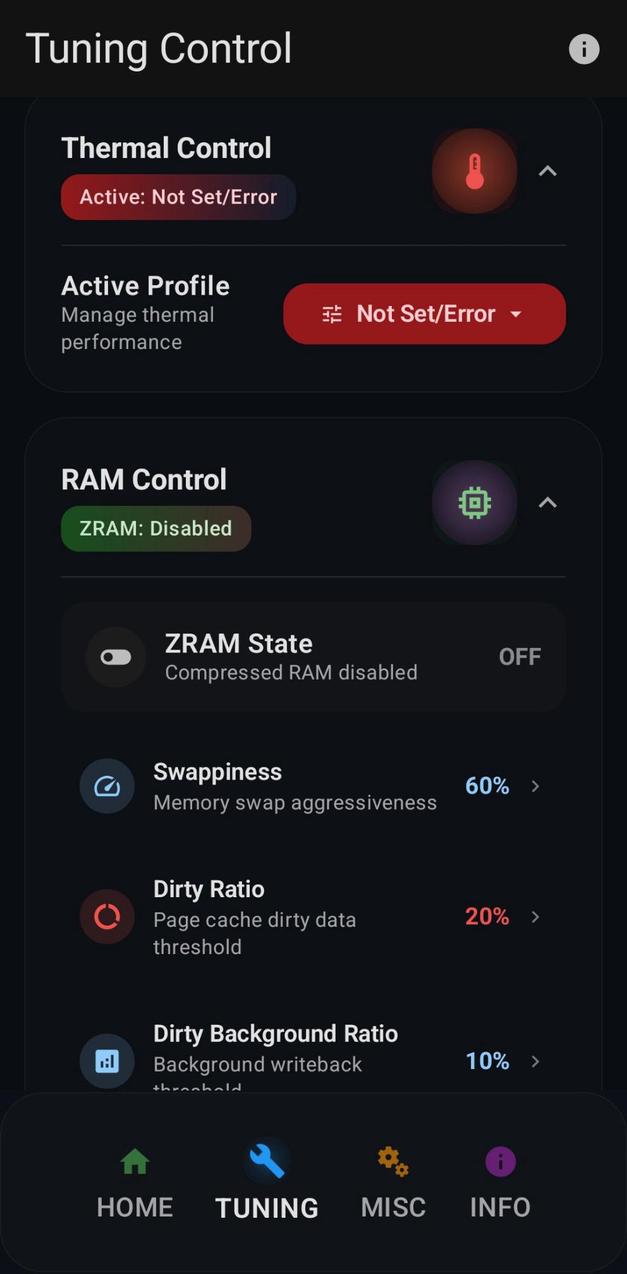Open the Not Set/Error profile dropdown

[x=424, y=313]
